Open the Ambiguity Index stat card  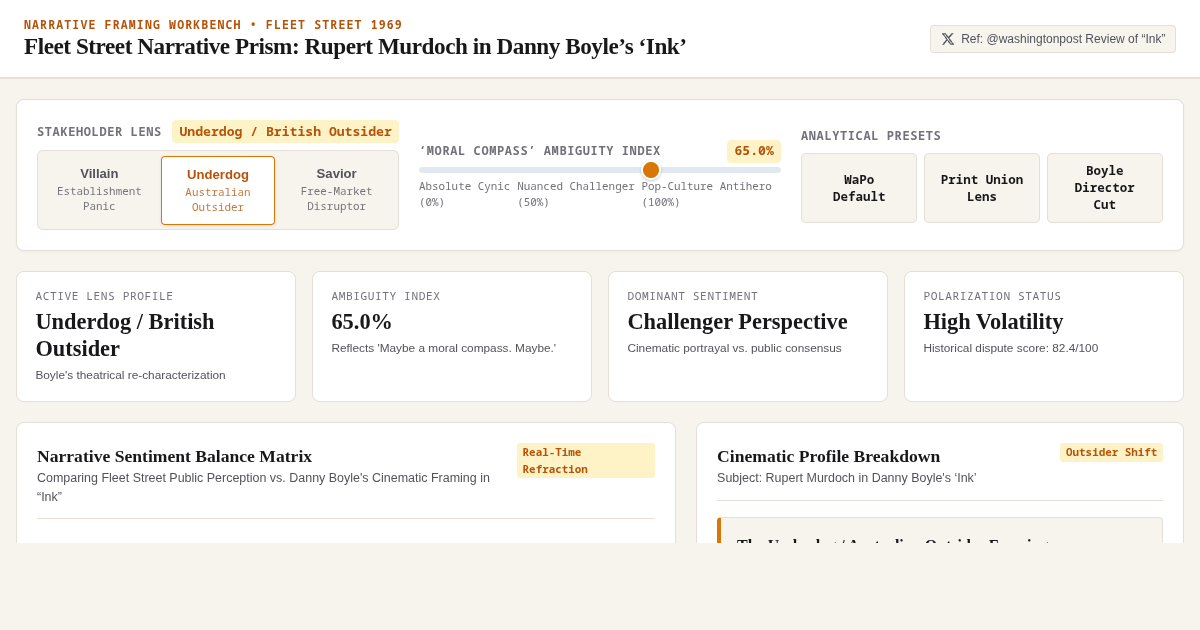click(x=452, y=336)
